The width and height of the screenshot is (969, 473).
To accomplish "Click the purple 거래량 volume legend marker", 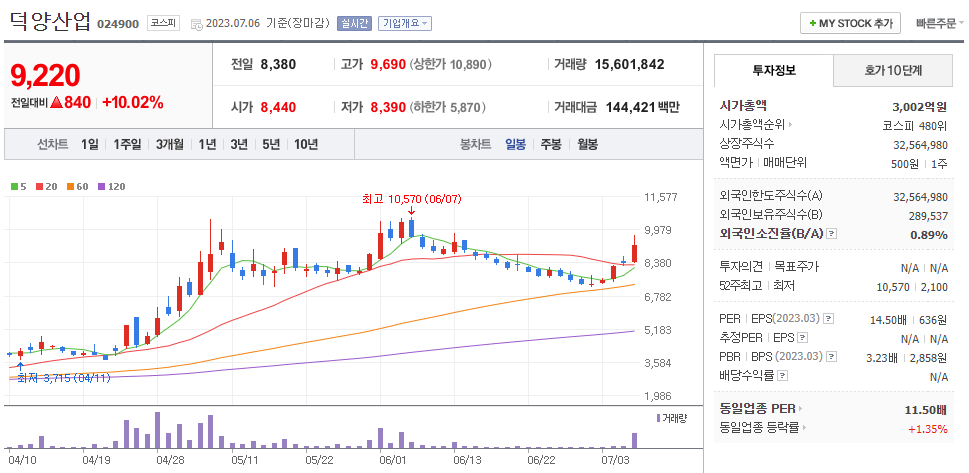I will pyautogui.click(x=658, y=418).
